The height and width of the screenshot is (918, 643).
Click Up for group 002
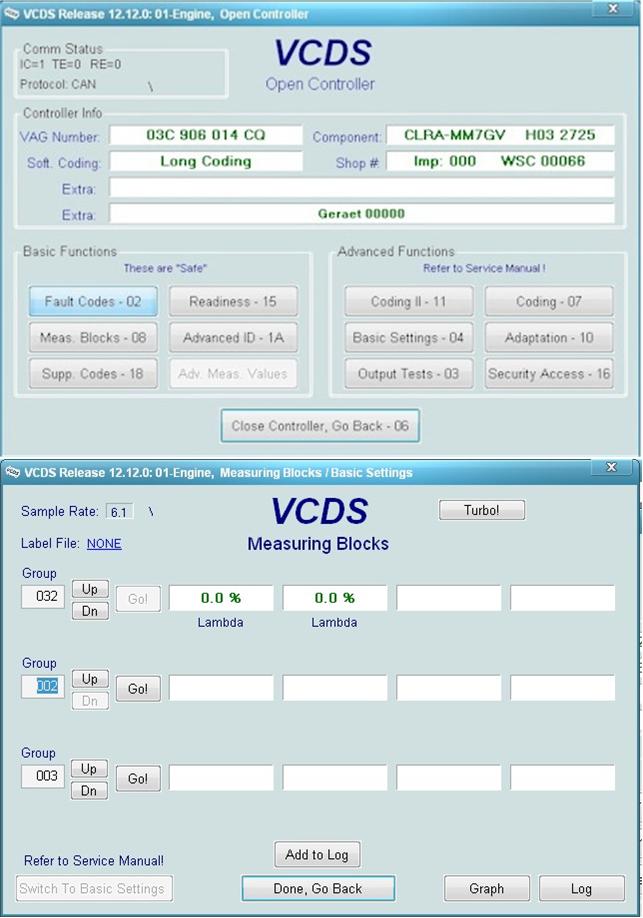click(x=90, y=679)
